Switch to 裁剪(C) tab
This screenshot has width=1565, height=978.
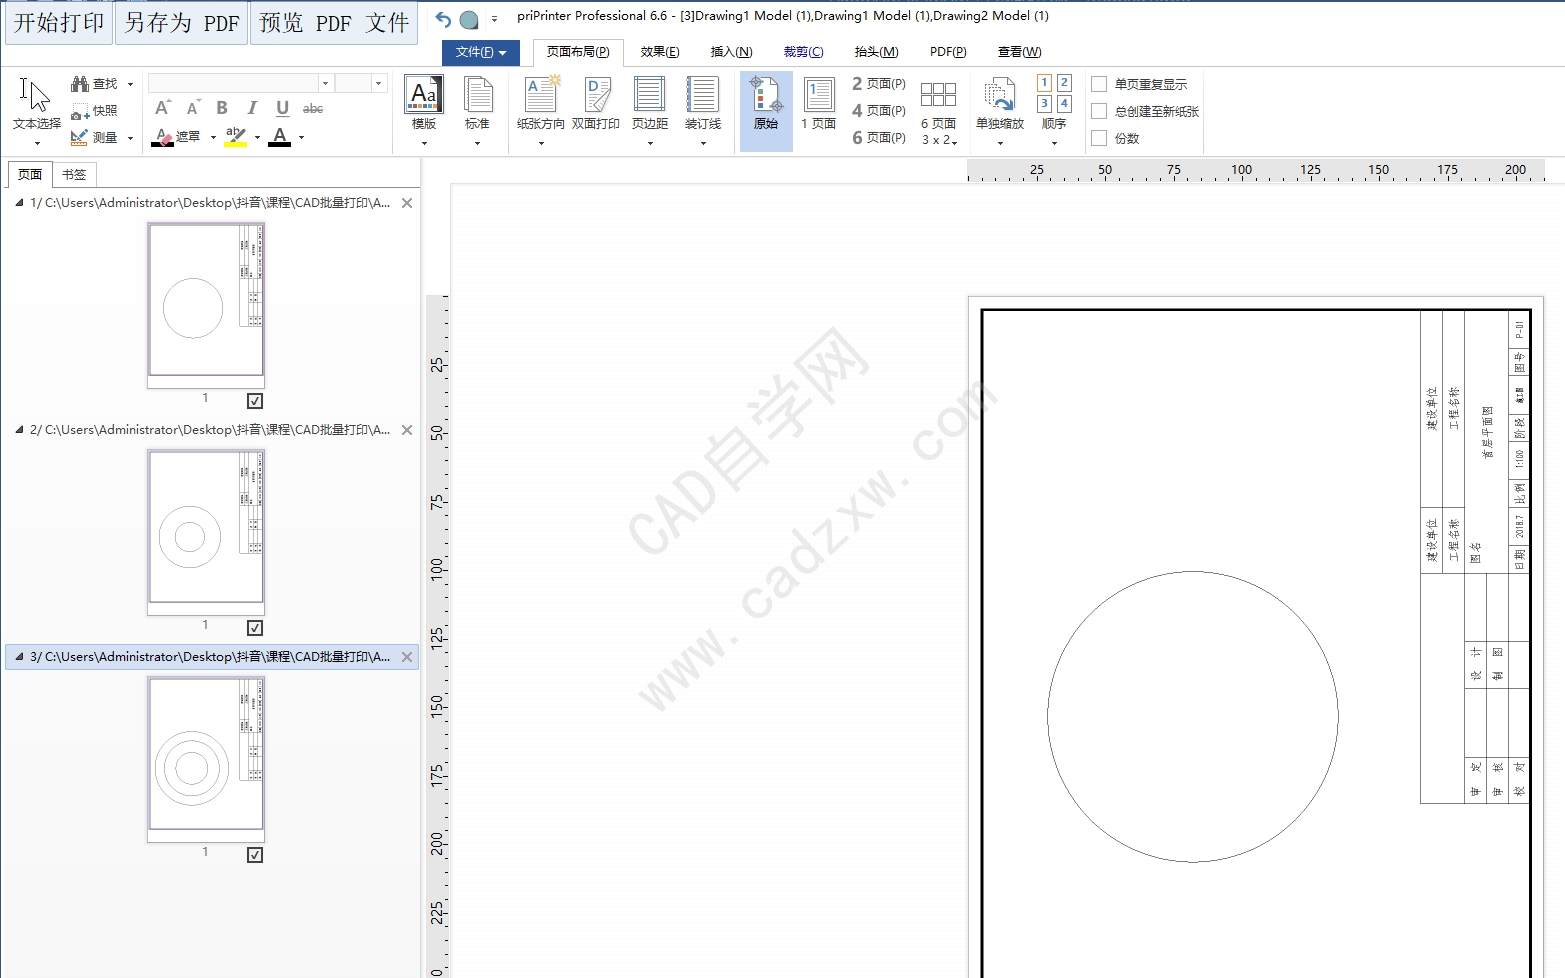(x=804, y=52)
